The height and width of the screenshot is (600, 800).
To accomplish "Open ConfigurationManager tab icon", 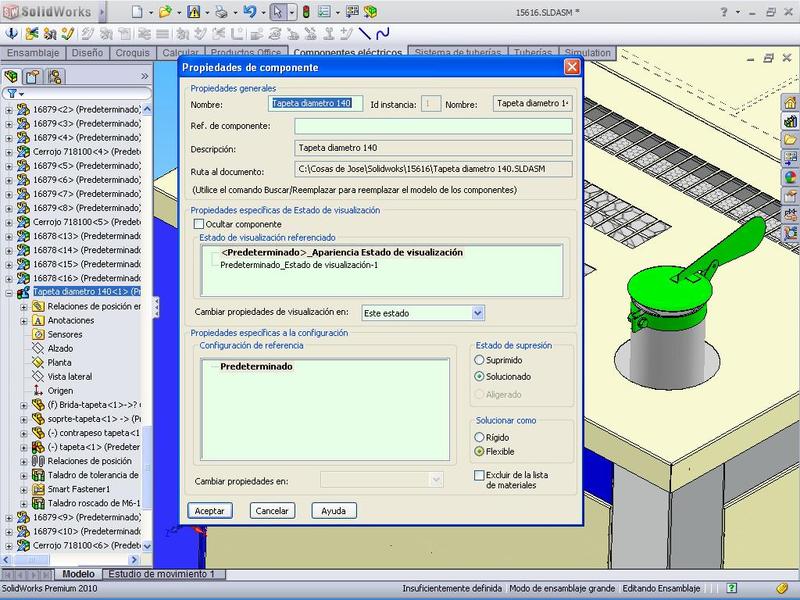I will [55, 77].
